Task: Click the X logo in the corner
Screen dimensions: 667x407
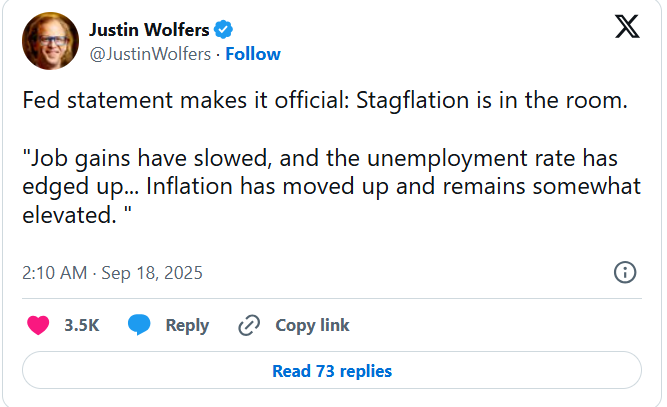Action: coord(627,29)
